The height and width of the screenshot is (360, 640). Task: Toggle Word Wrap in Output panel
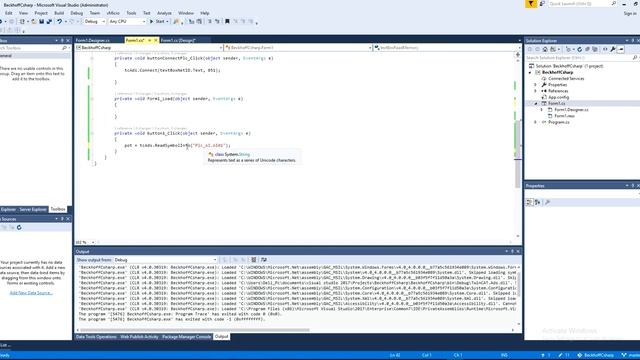[x=264, y=260]
